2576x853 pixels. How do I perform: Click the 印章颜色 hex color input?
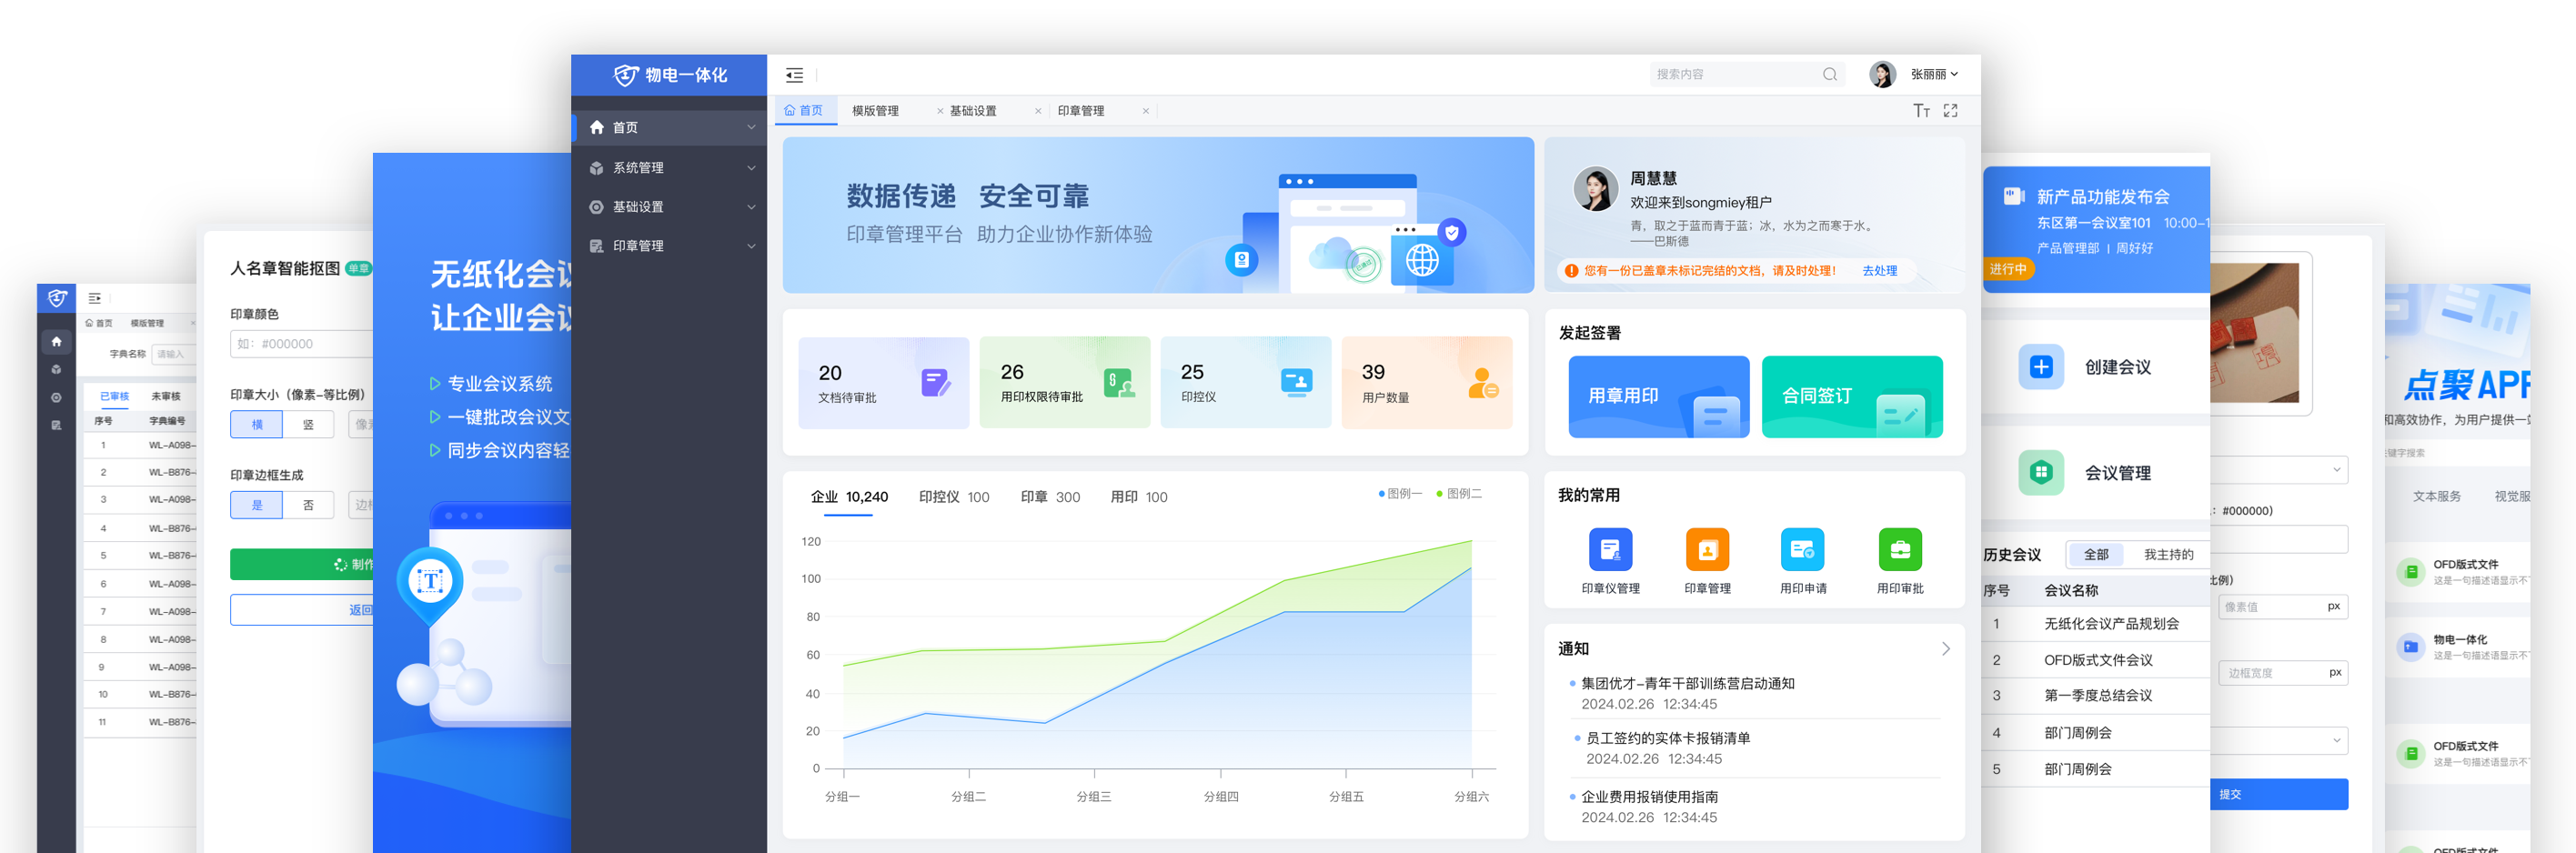tap(301, 343)
